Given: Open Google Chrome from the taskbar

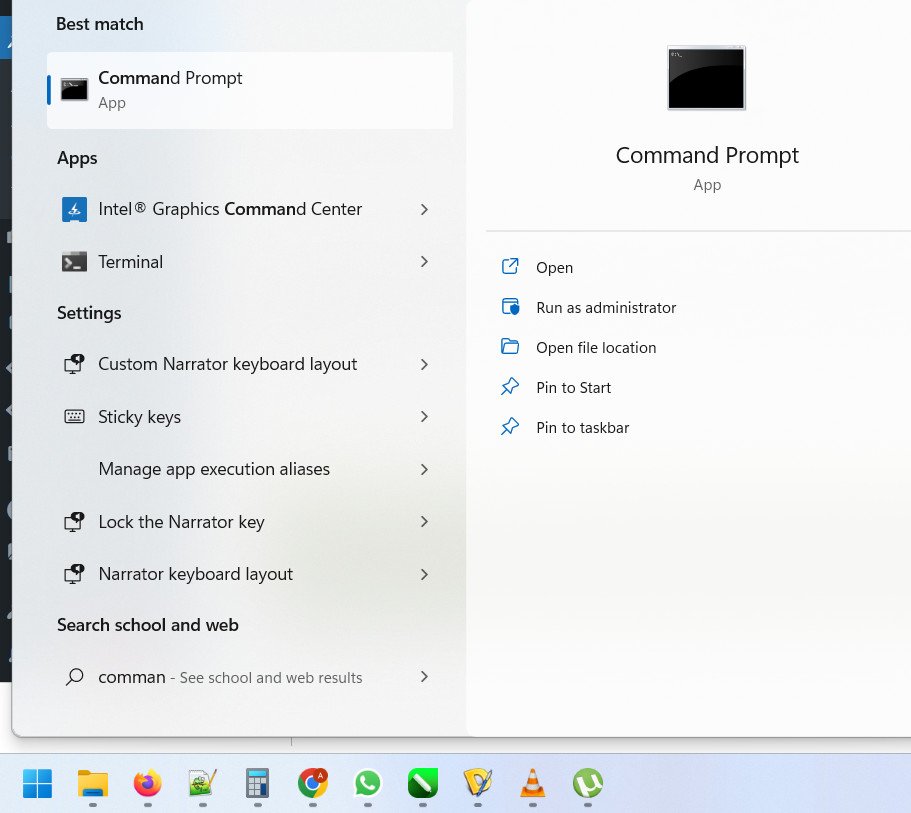Looking at the screenshot, I should [x=313, y=783].
